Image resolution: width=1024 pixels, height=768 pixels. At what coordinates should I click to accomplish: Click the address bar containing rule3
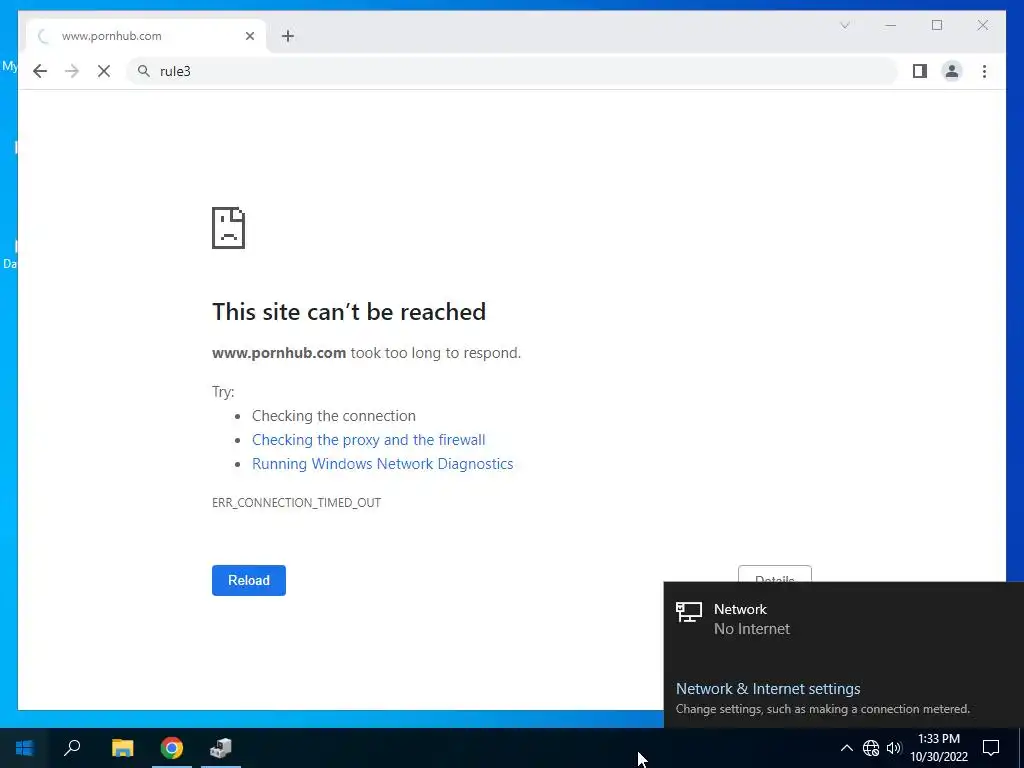[x=512, y=71]
